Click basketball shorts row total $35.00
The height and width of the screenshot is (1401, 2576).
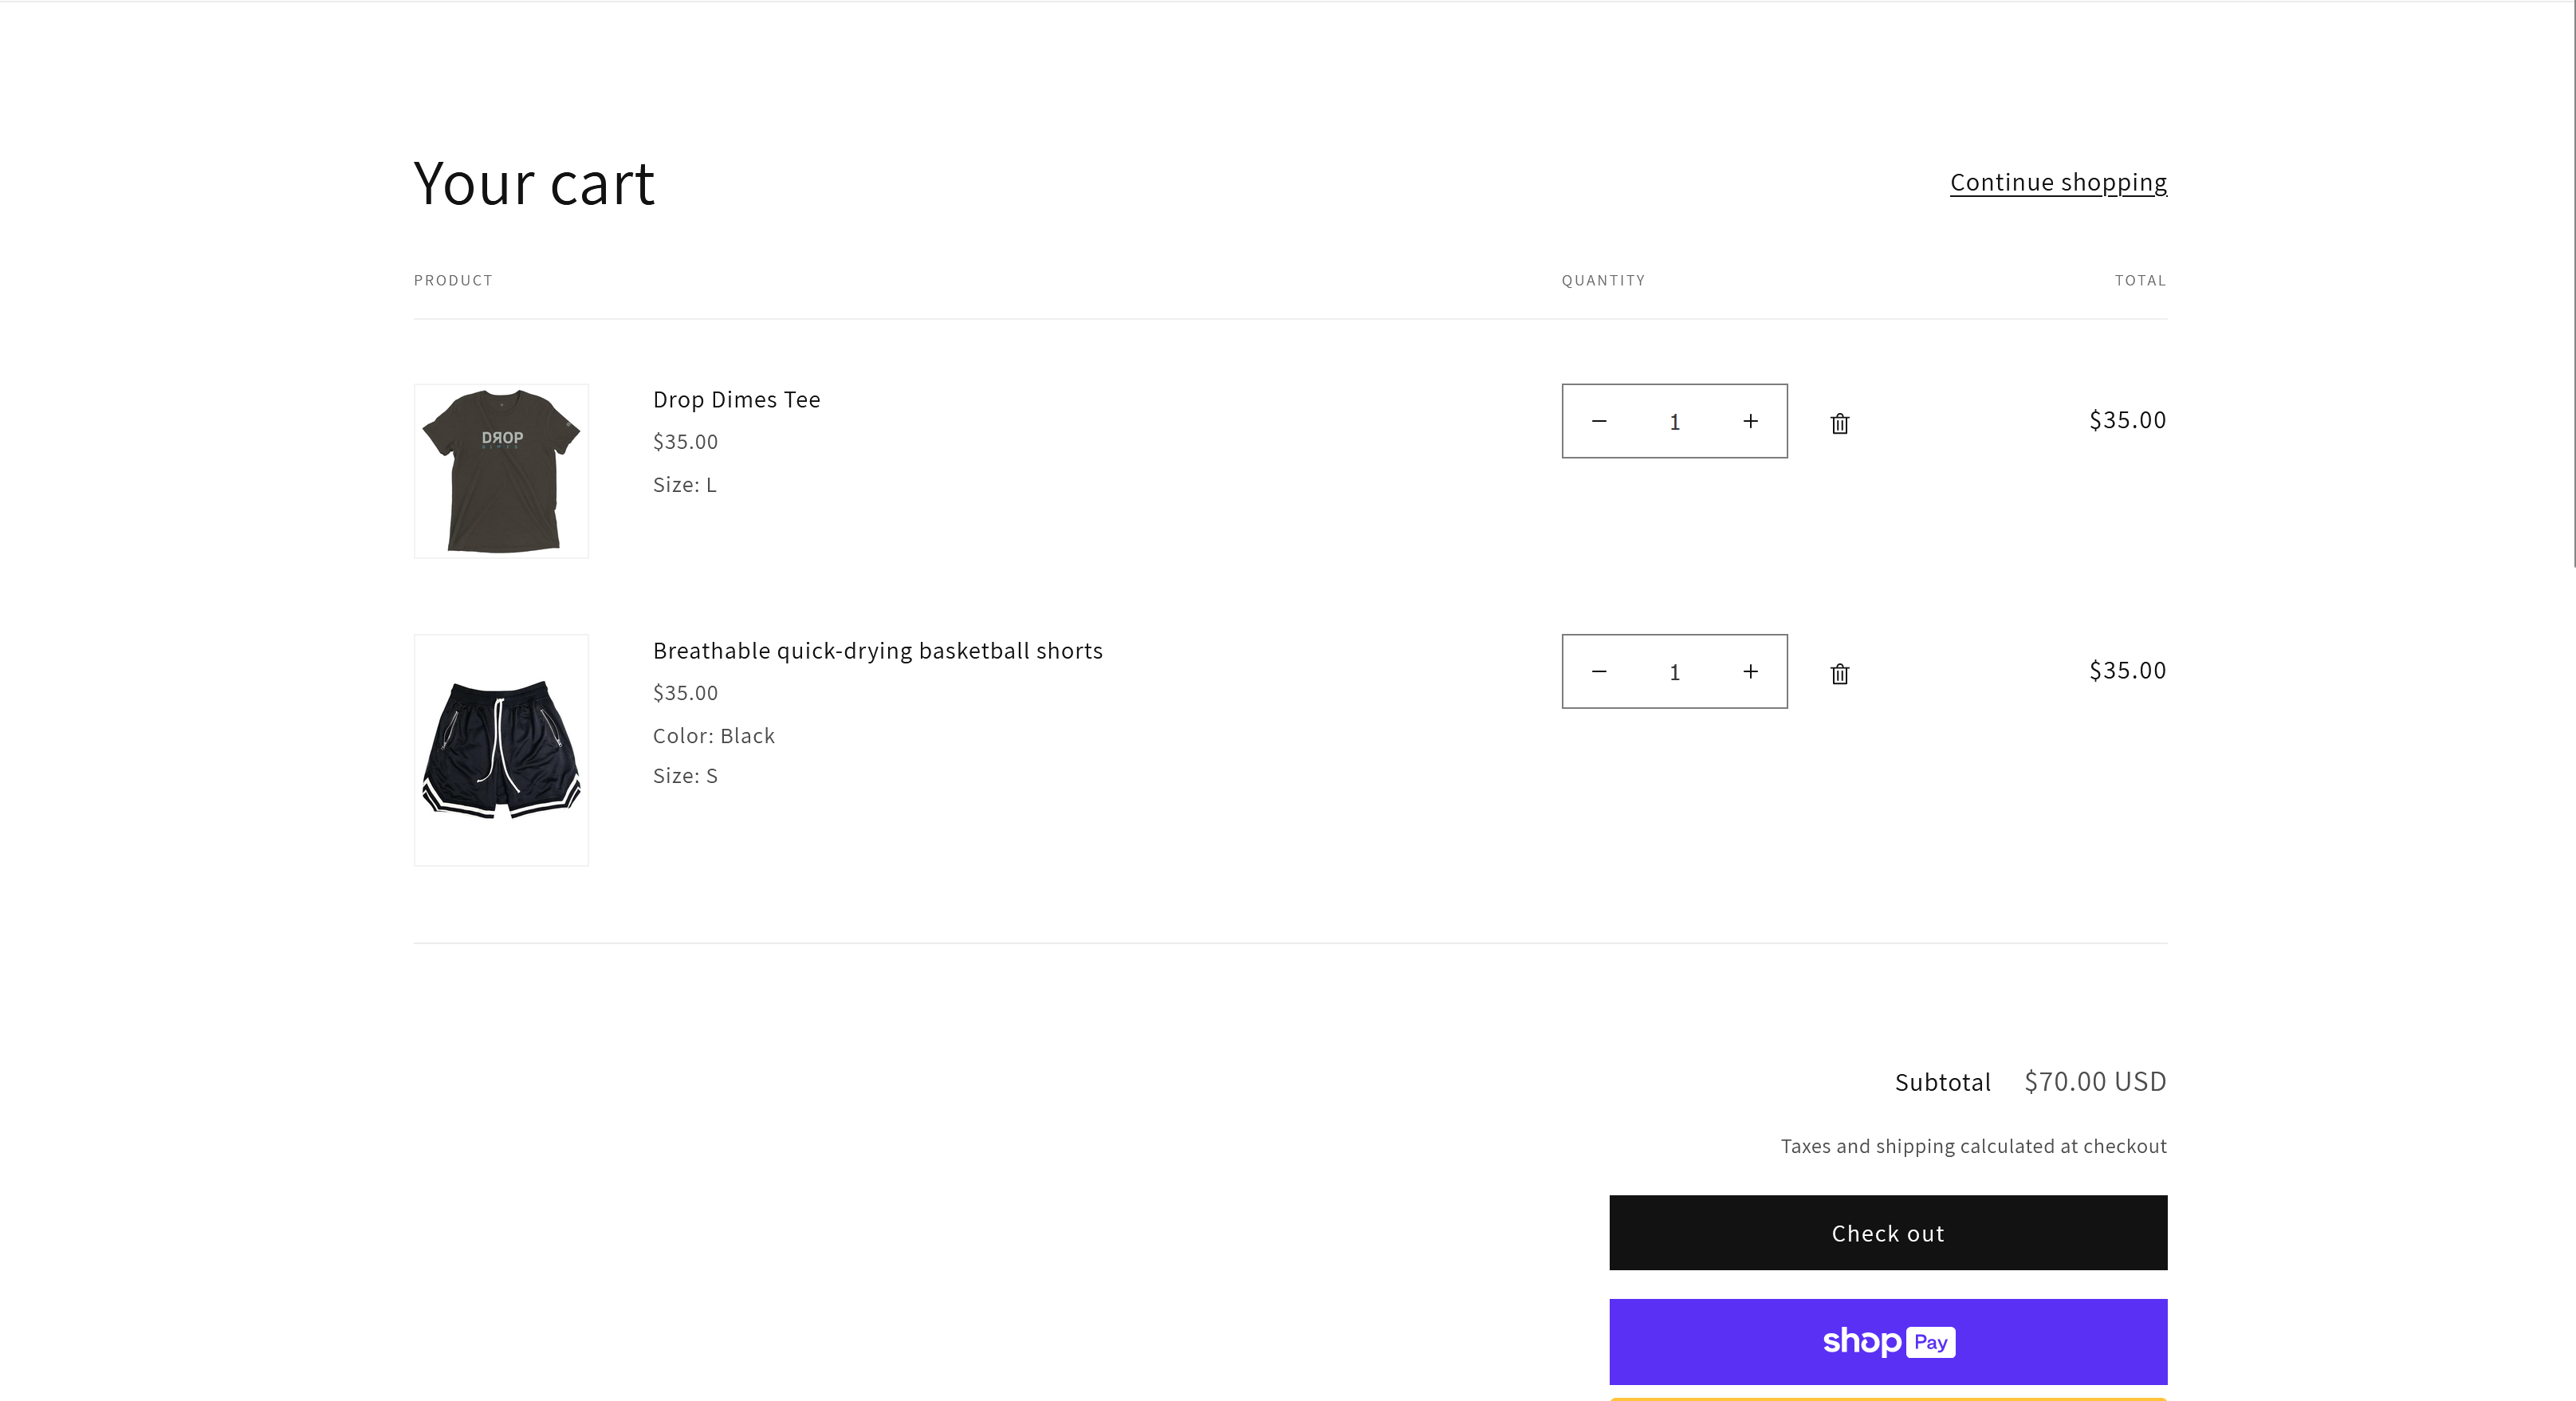pos(2127,670)
